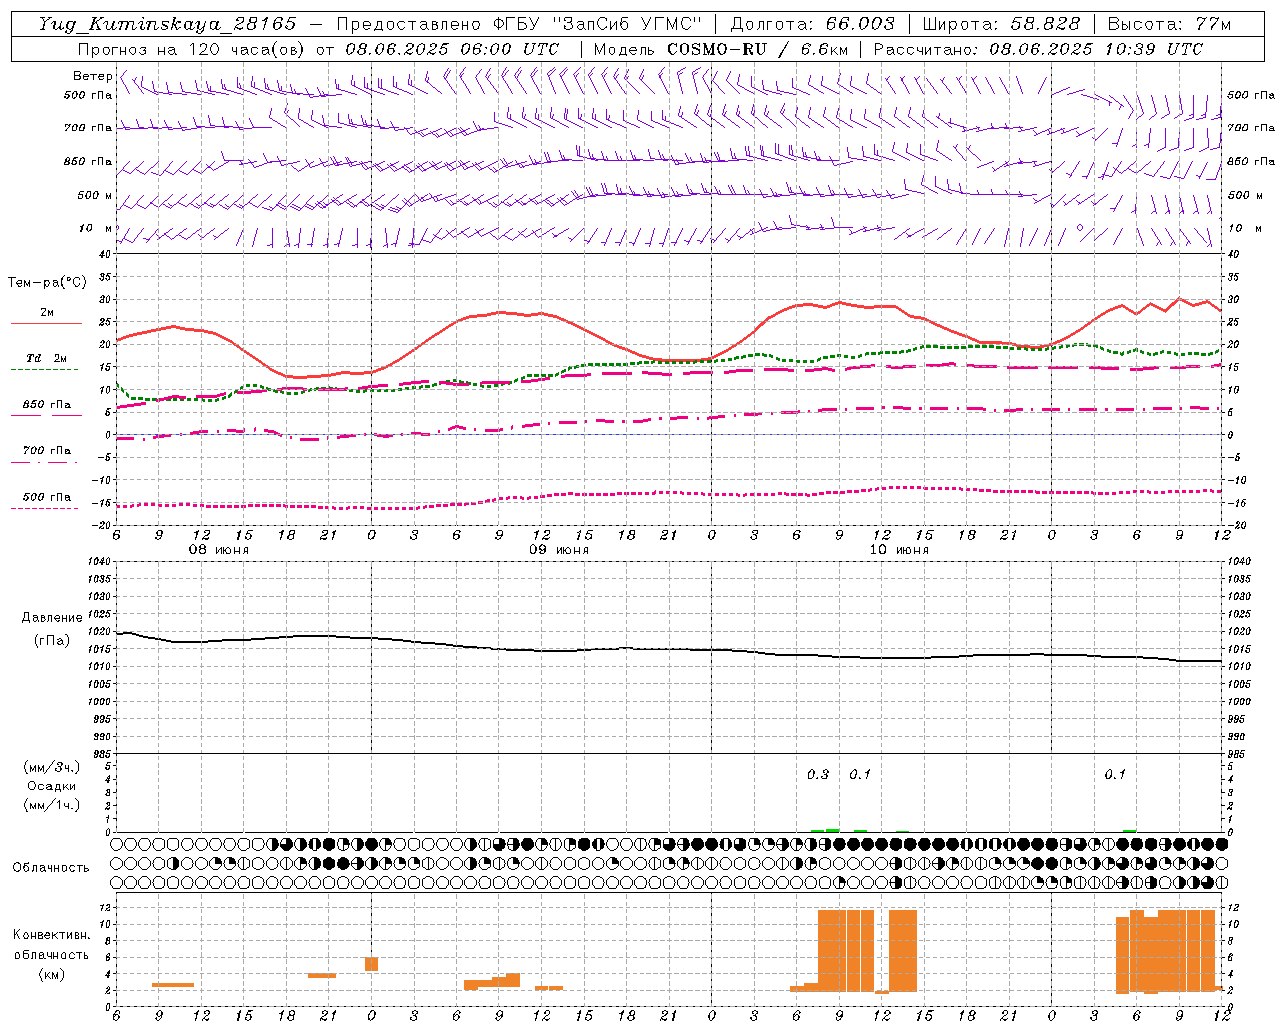The width and height of the screenshot is (1280, 1024).
Task: Click the 700 гПа temperature legend entry
Action: tap(47, 451)
